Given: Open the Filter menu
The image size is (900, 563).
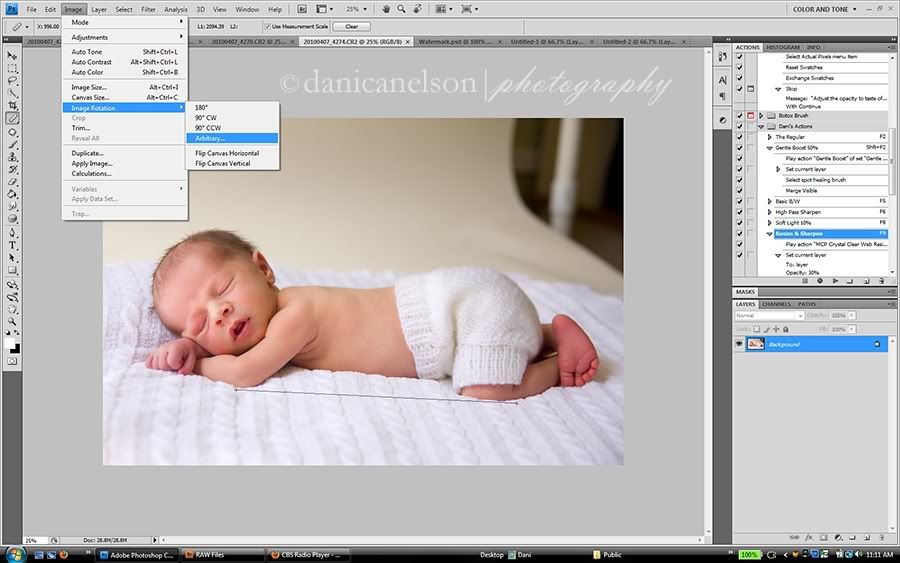Looking at the screenshot, I should tap(148, 9).
